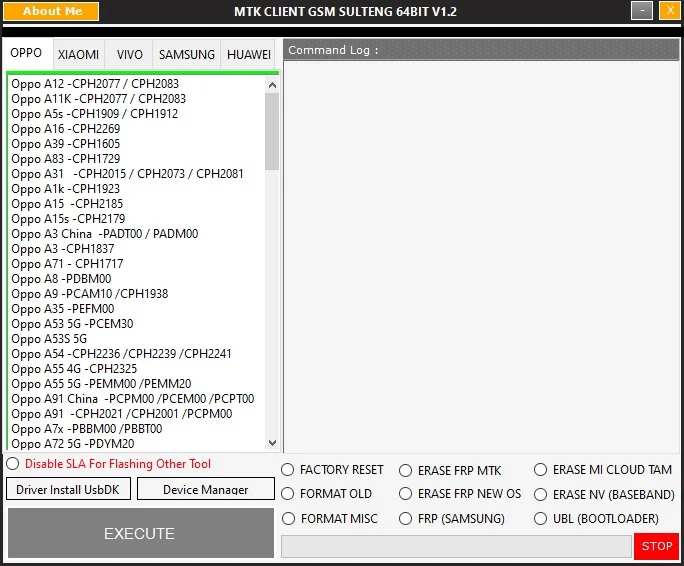Switch to the XIAOMI tab
This screenshot has height=566, width=684.
[x=79, y=55]
